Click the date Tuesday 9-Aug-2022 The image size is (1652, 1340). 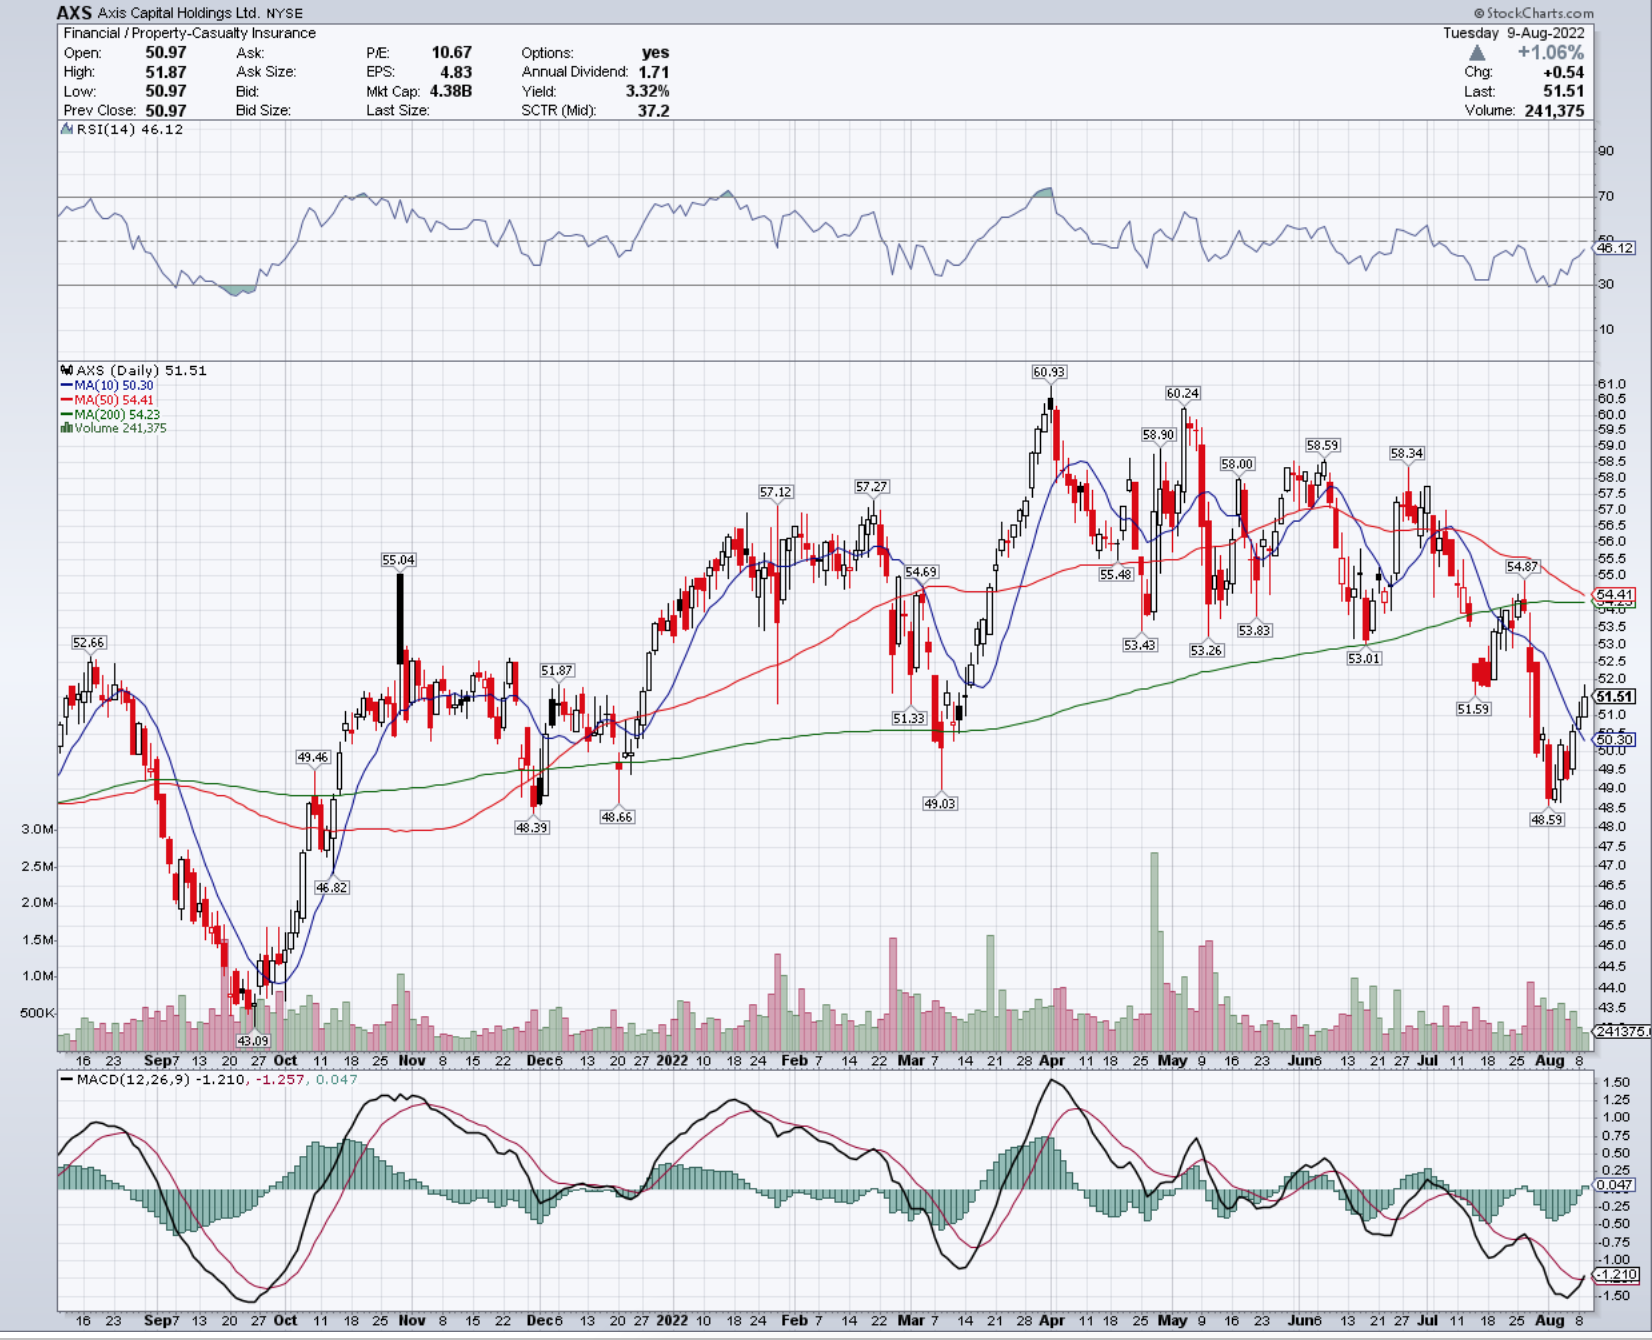1513,33
